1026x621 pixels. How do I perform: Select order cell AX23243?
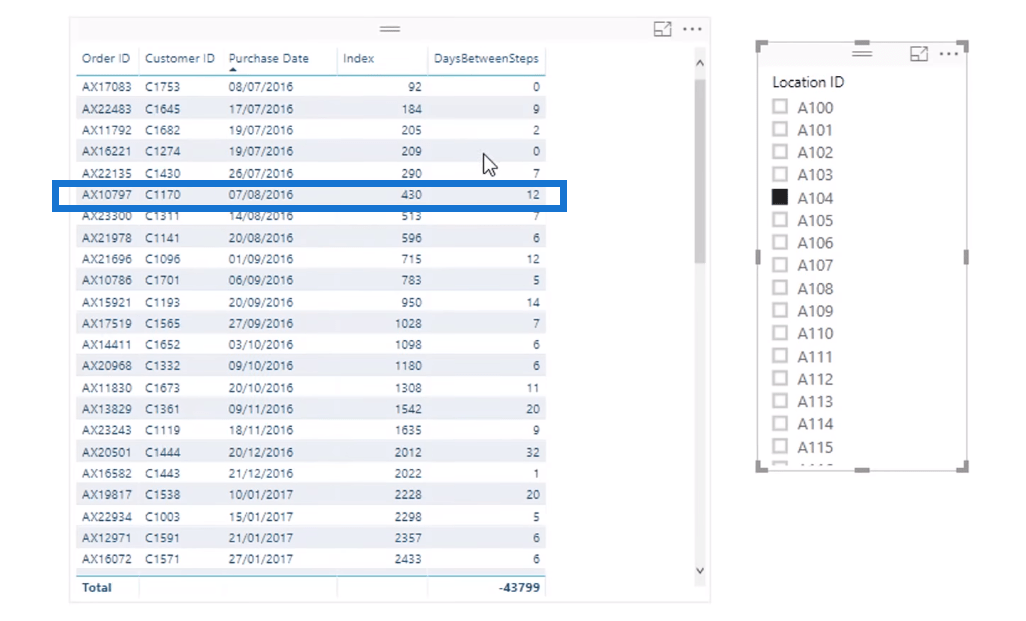pos(106,430)
